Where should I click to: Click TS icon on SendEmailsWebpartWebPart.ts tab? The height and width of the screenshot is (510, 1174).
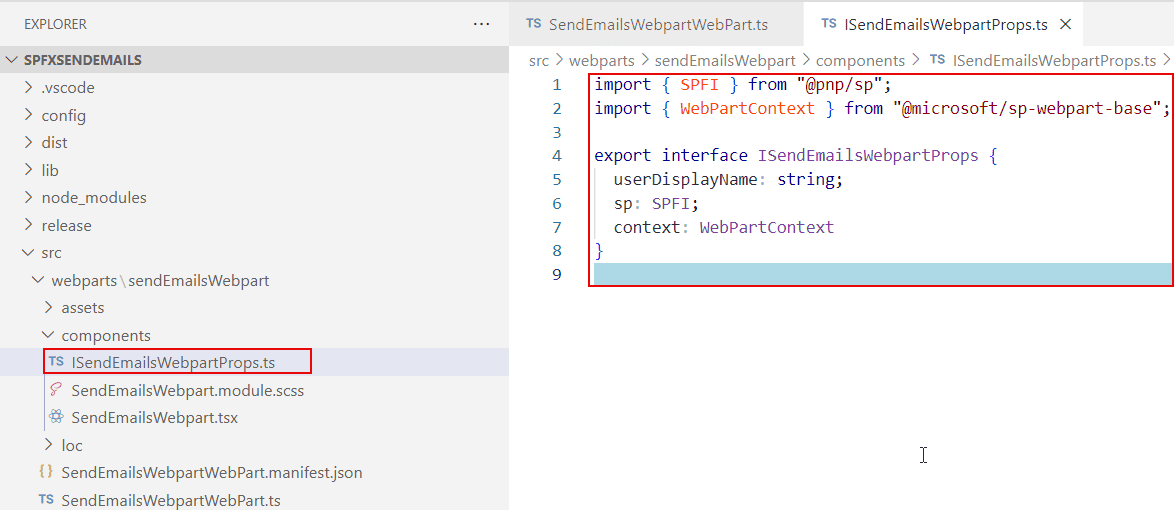tap(534, 23)
